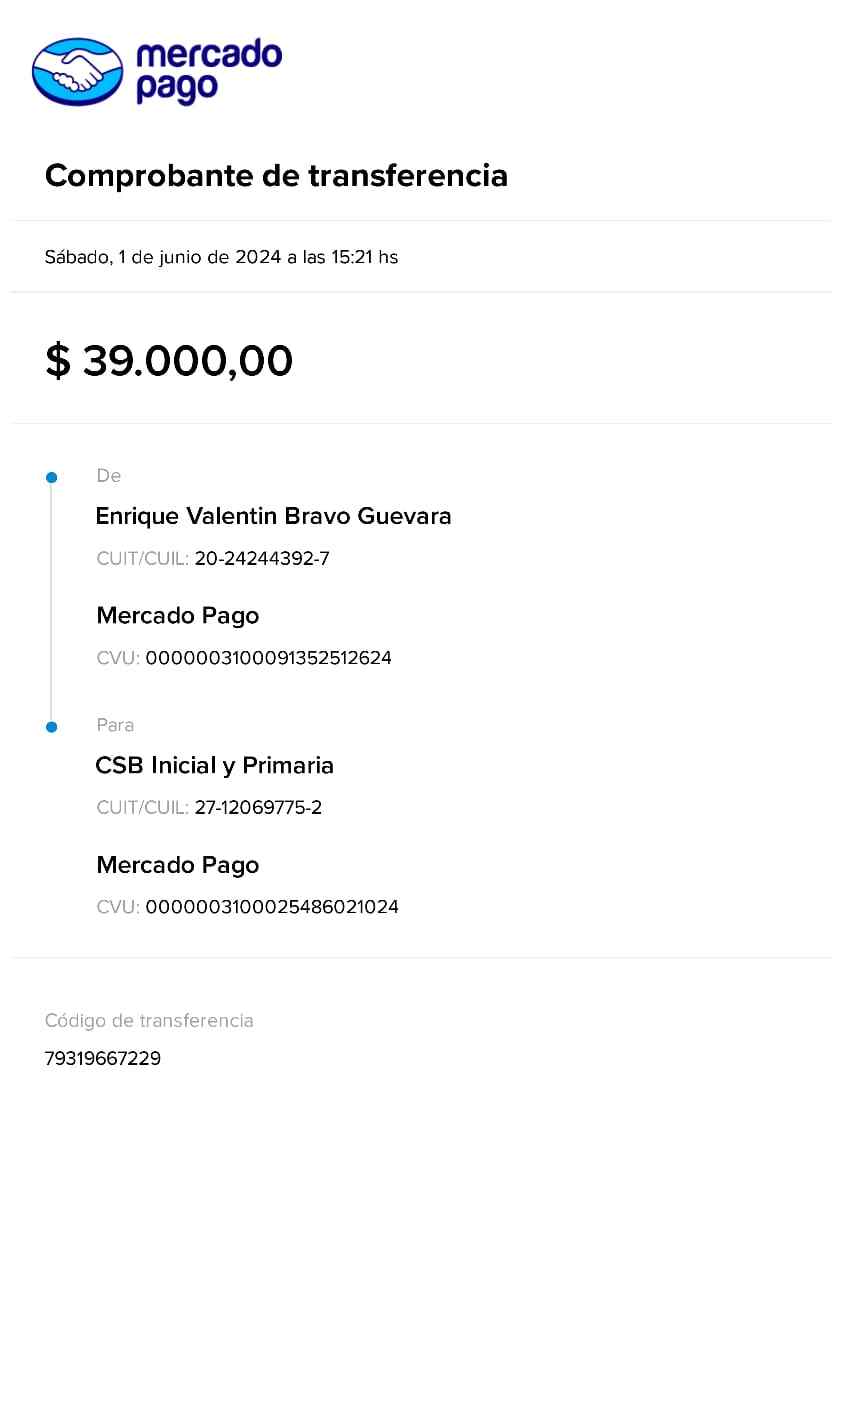Click the "De" sender label
Screen dimensions: 842x1402
[x=109, y=476]
